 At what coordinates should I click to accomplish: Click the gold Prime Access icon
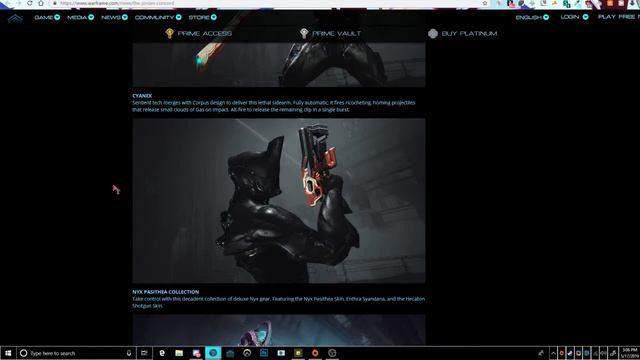point(169,33)
